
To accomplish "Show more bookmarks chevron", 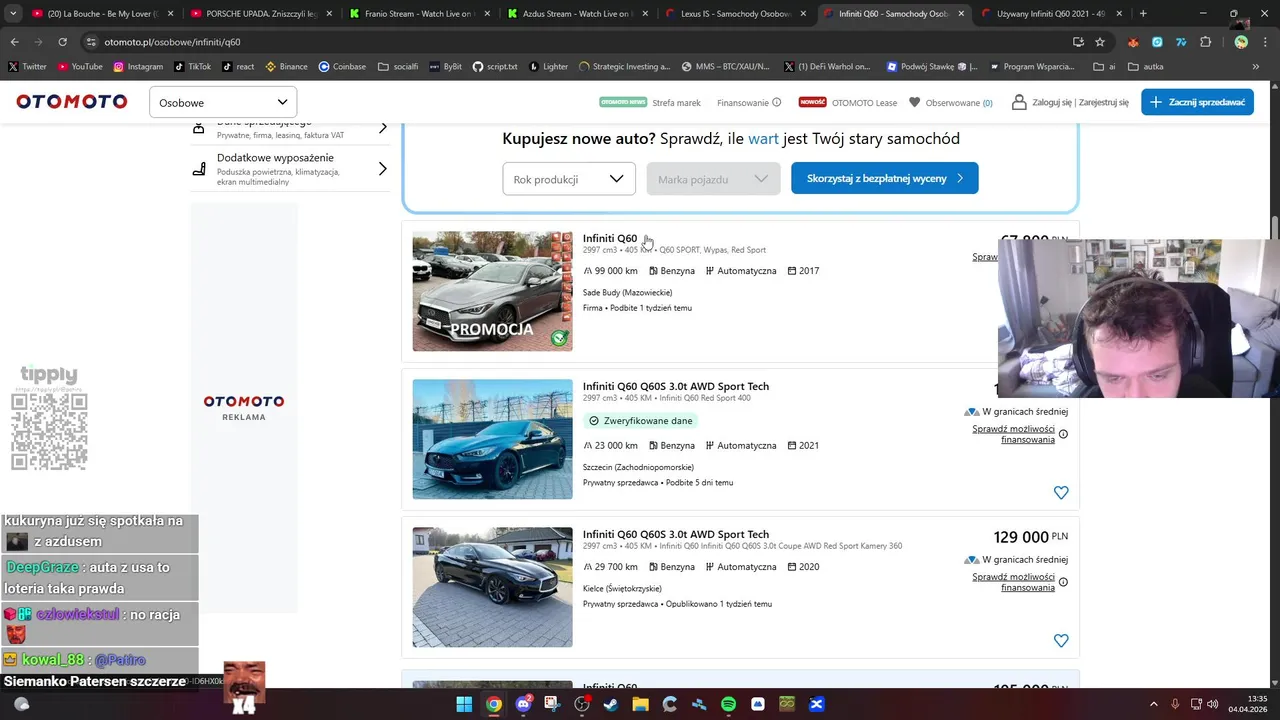I will [1256, 66].
